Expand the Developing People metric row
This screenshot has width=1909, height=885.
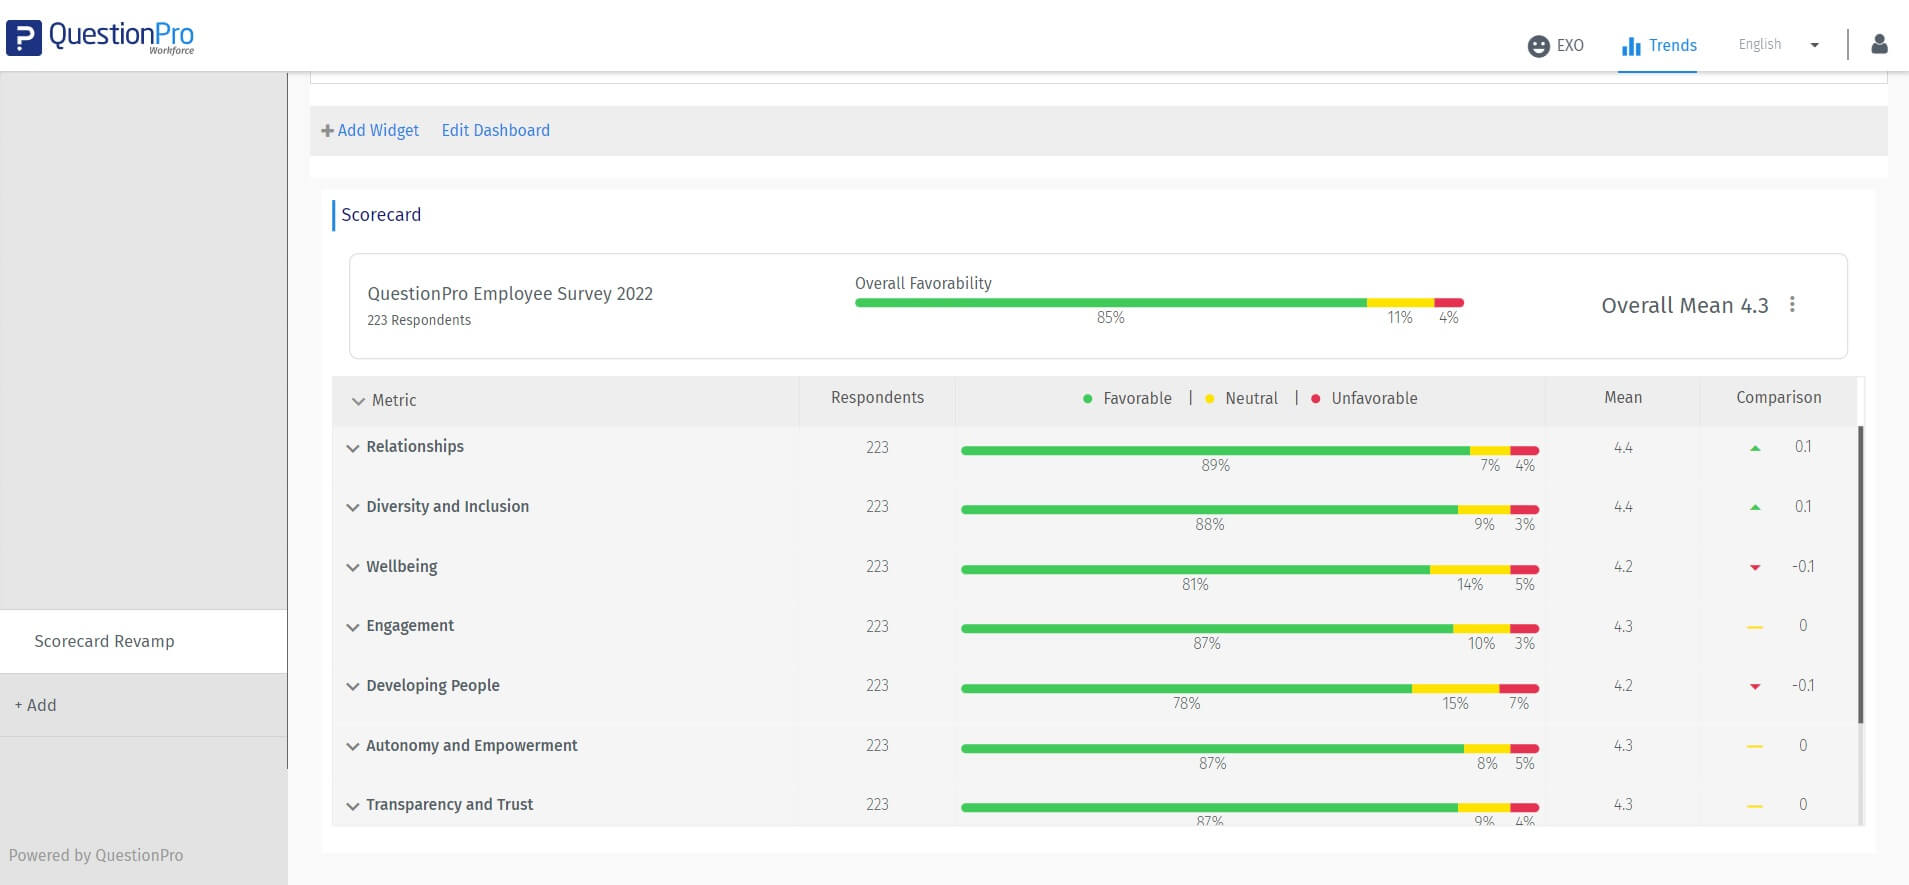point(353,687)
